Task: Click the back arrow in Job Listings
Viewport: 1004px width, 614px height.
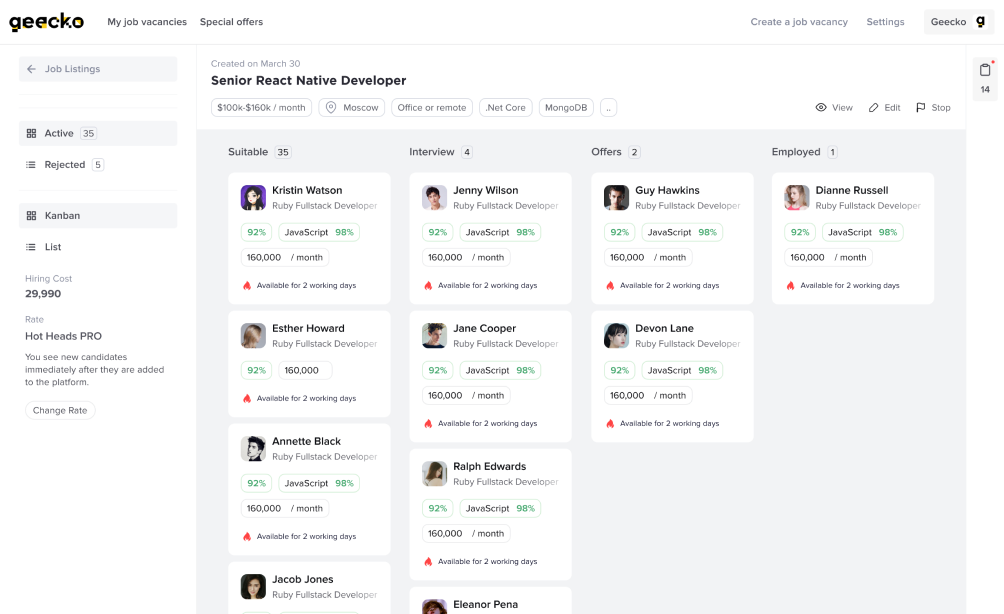Action: click(31, 69)
